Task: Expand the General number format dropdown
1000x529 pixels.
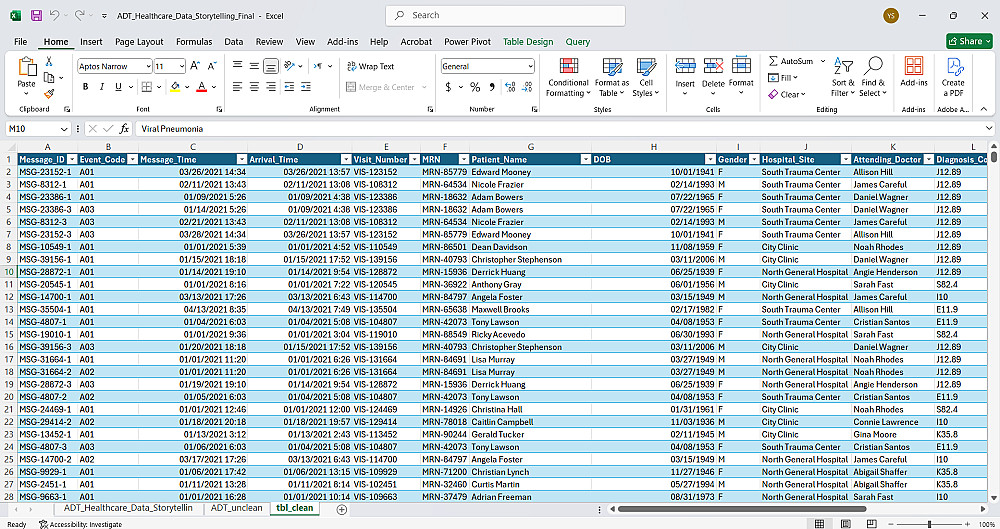Action: [x=530, y=66]
